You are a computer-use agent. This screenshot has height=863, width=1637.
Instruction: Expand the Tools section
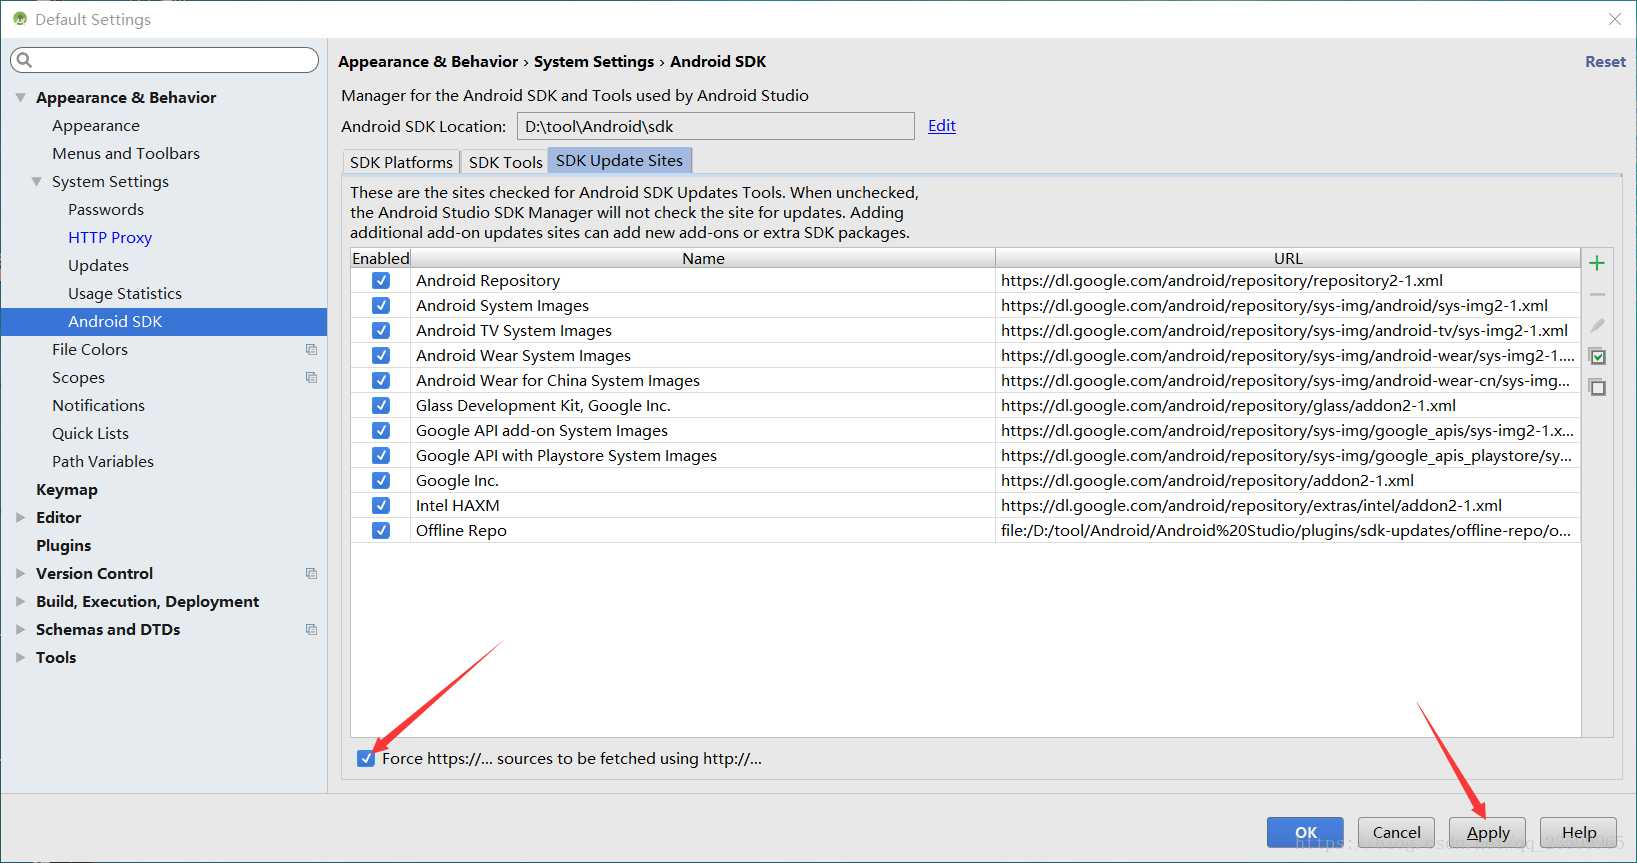coord(20,658)
